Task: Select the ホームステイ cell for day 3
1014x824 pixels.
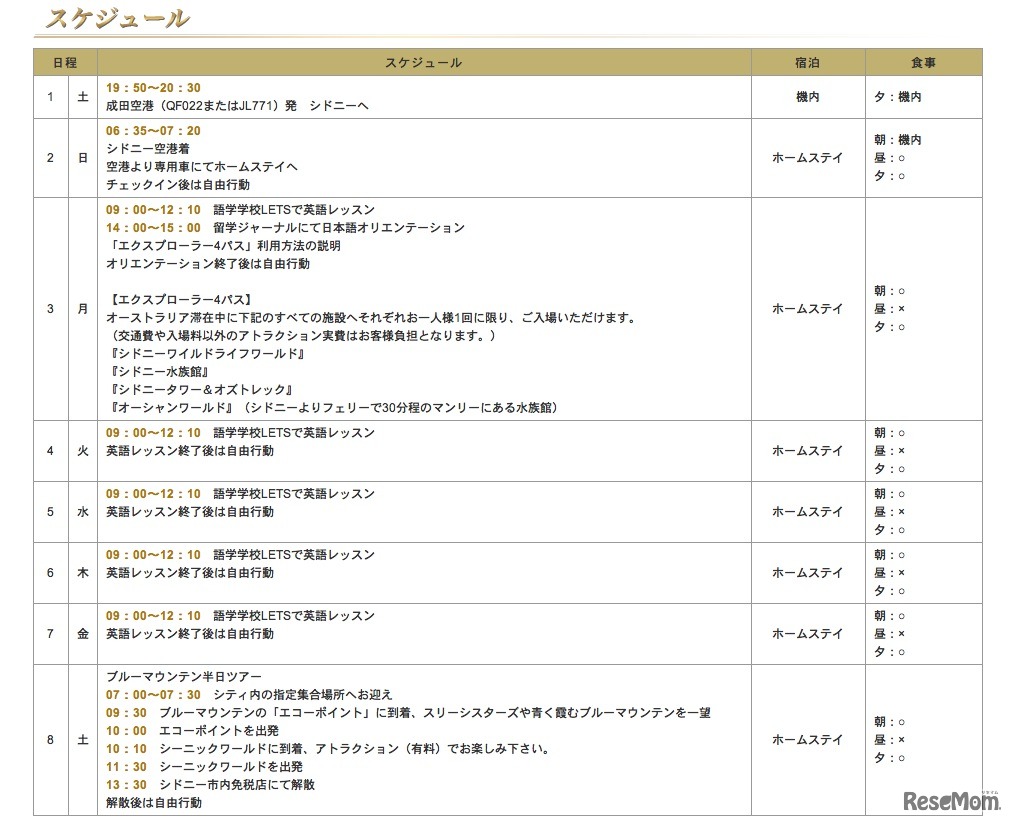Action: point(806,308)
